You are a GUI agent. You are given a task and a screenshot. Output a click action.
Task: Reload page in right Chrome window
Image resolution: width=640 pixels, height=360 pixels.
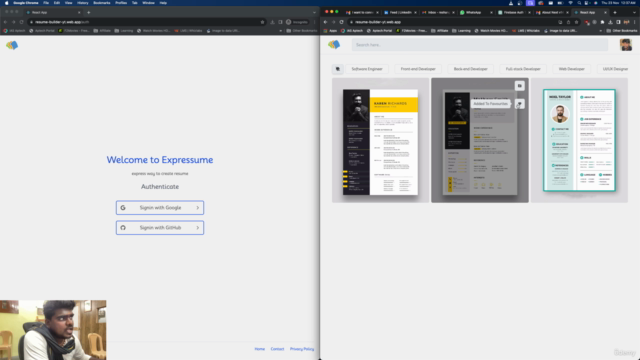point(342,22)
